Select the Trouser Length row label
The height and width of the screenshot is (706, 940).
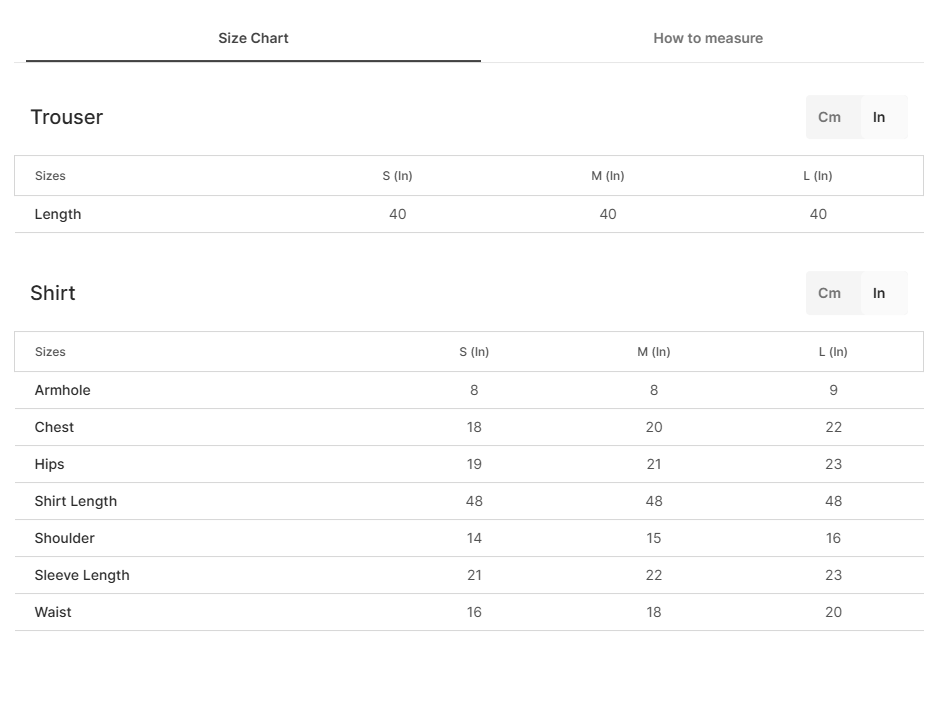[x=58, y=215]
